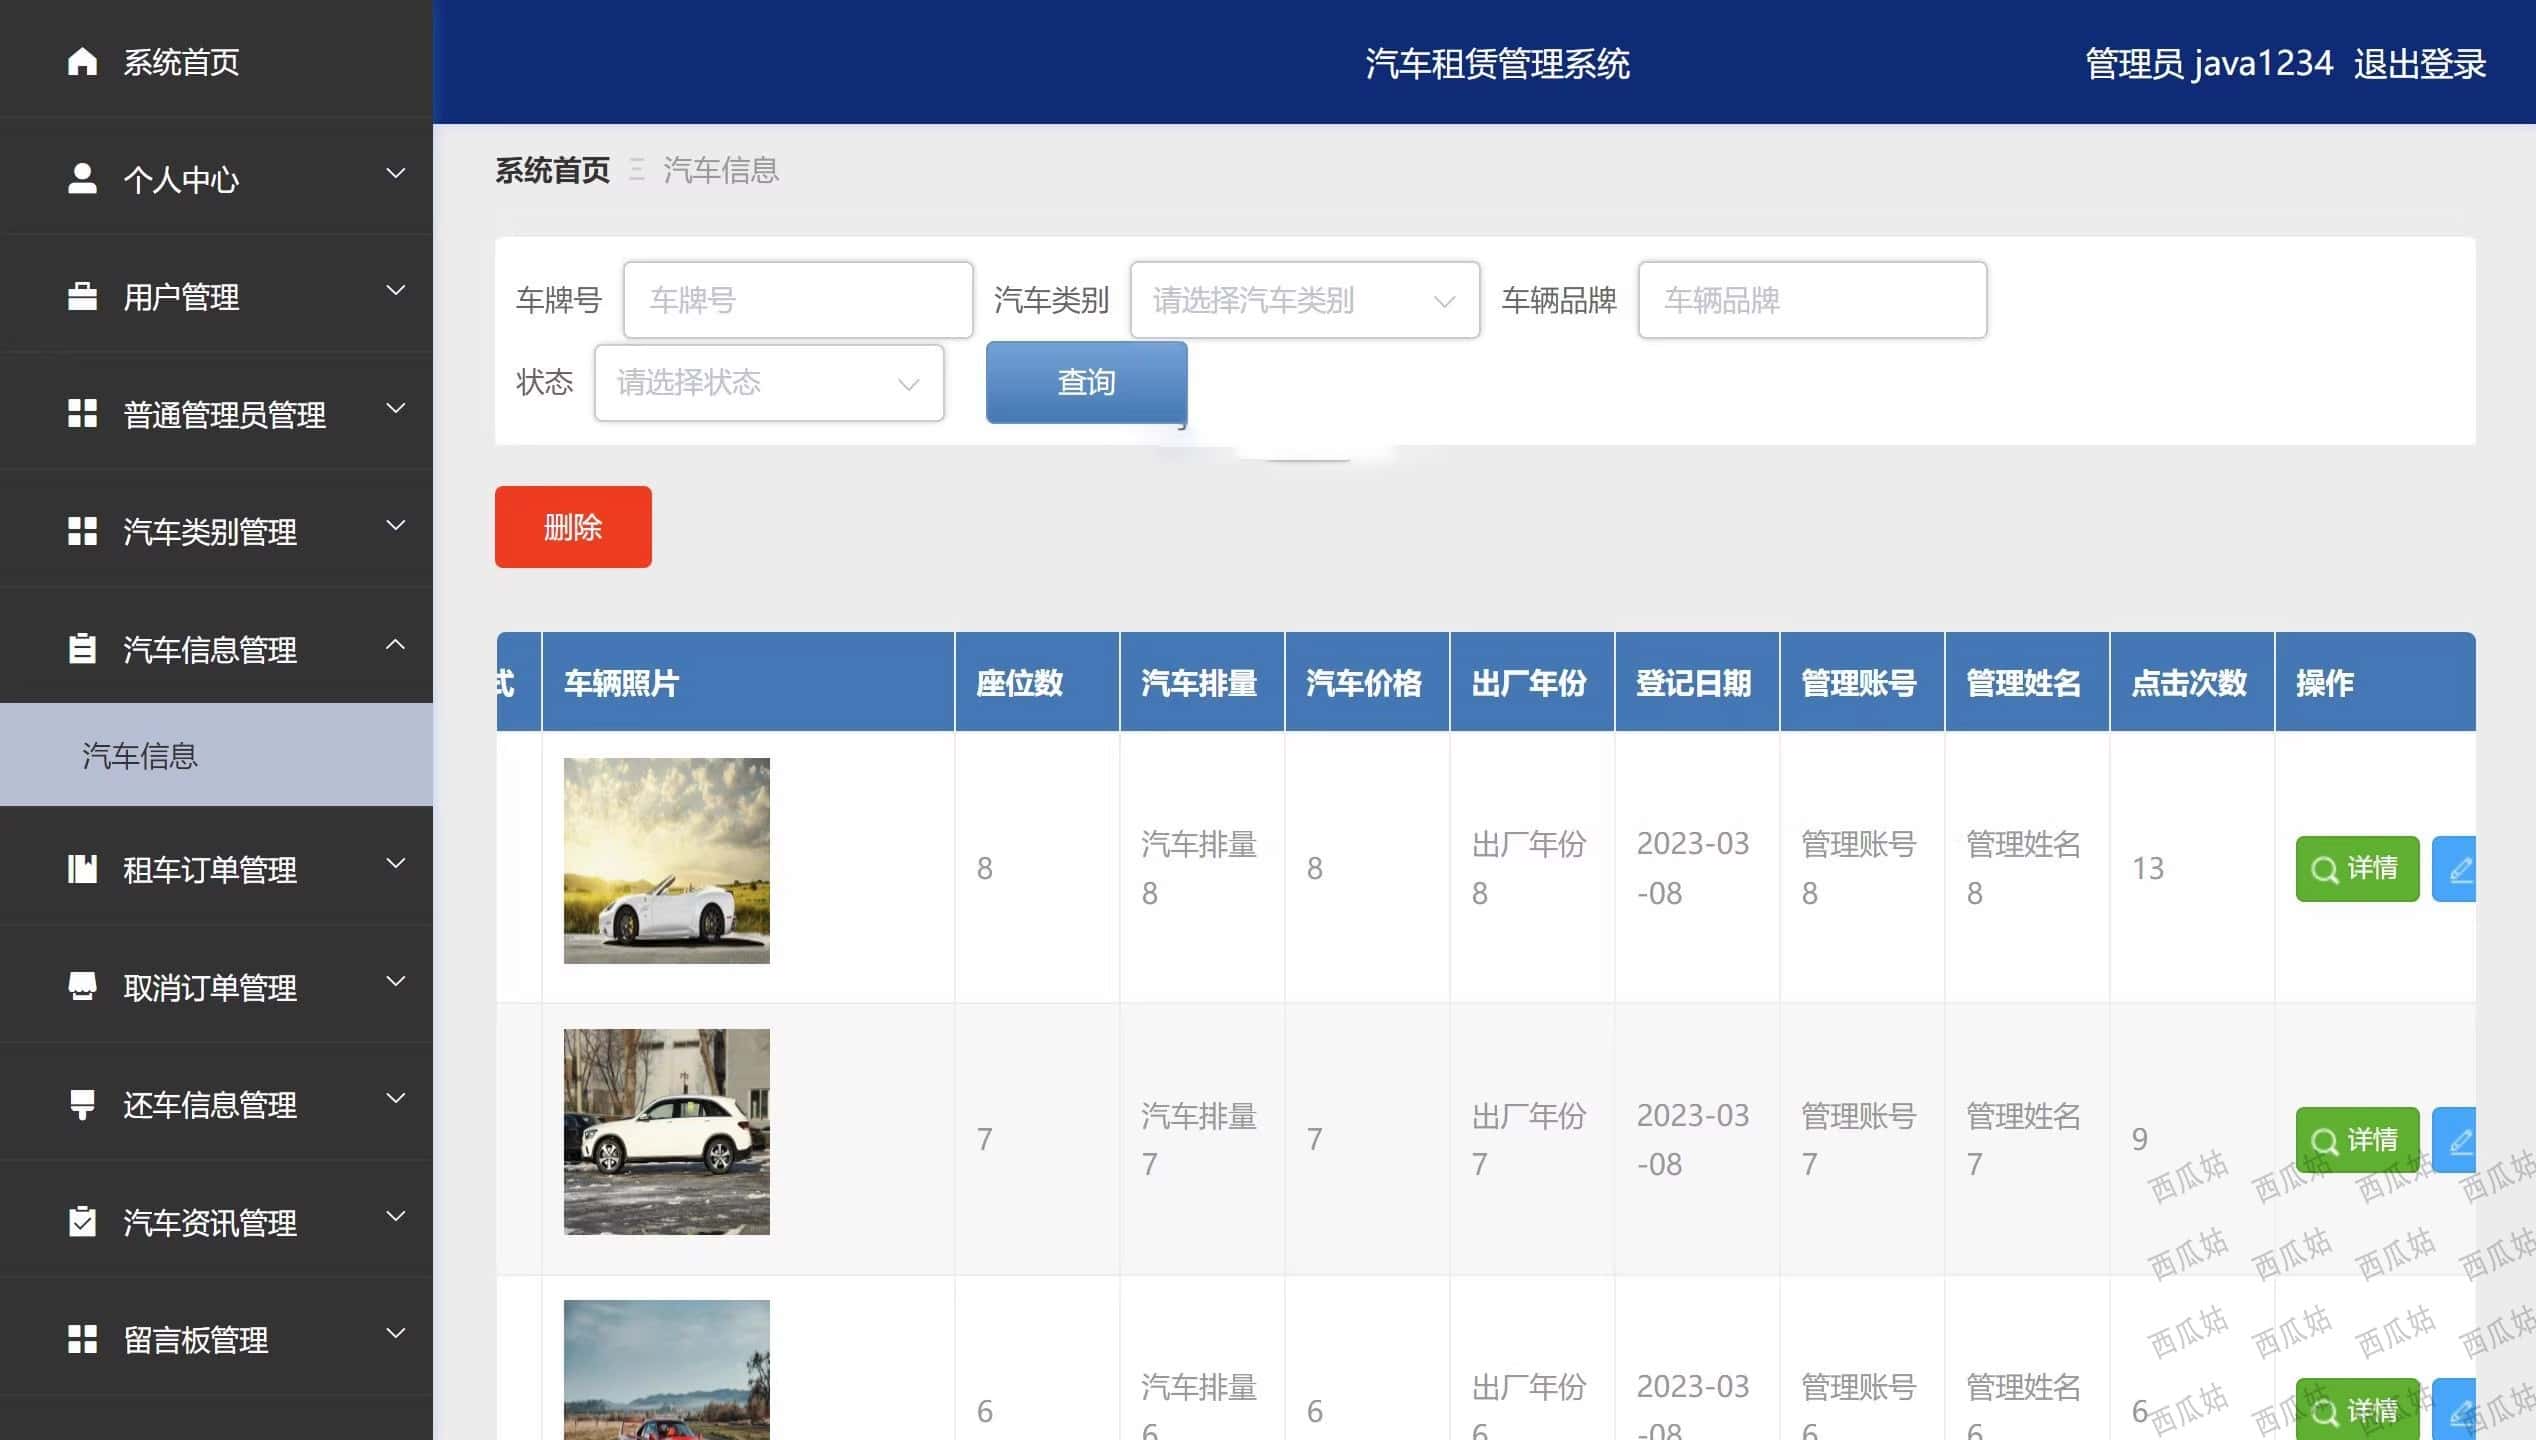Open the 汽车资讯管理 menu label
The width and height of the screenshot is (2536, 1440).
pyautogui.click(x=210, y=1222)
